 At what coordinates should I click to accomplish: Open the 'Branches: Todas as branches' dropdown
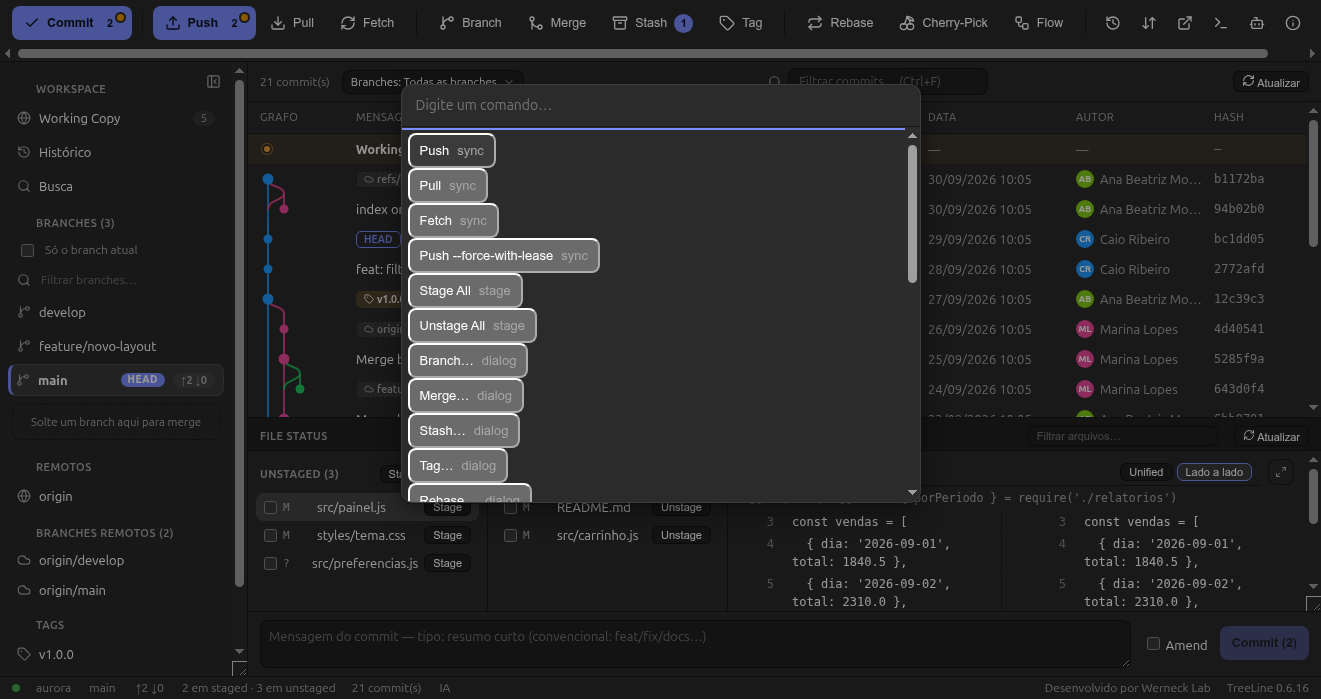click(433, 82)
